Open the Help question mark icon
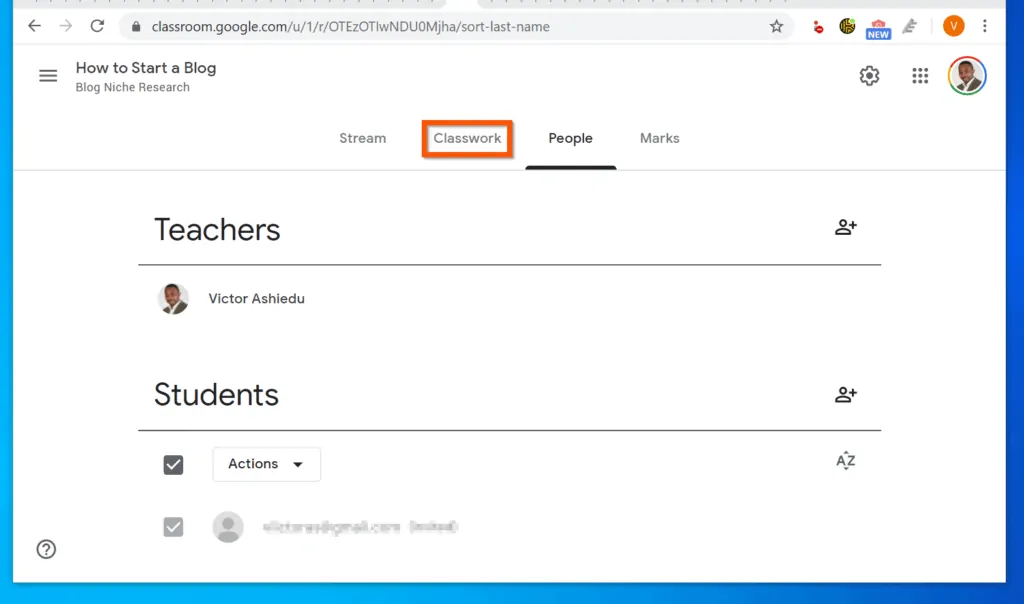The height and width of the screenshot is (604, 1024). click(x=46, y=549)
